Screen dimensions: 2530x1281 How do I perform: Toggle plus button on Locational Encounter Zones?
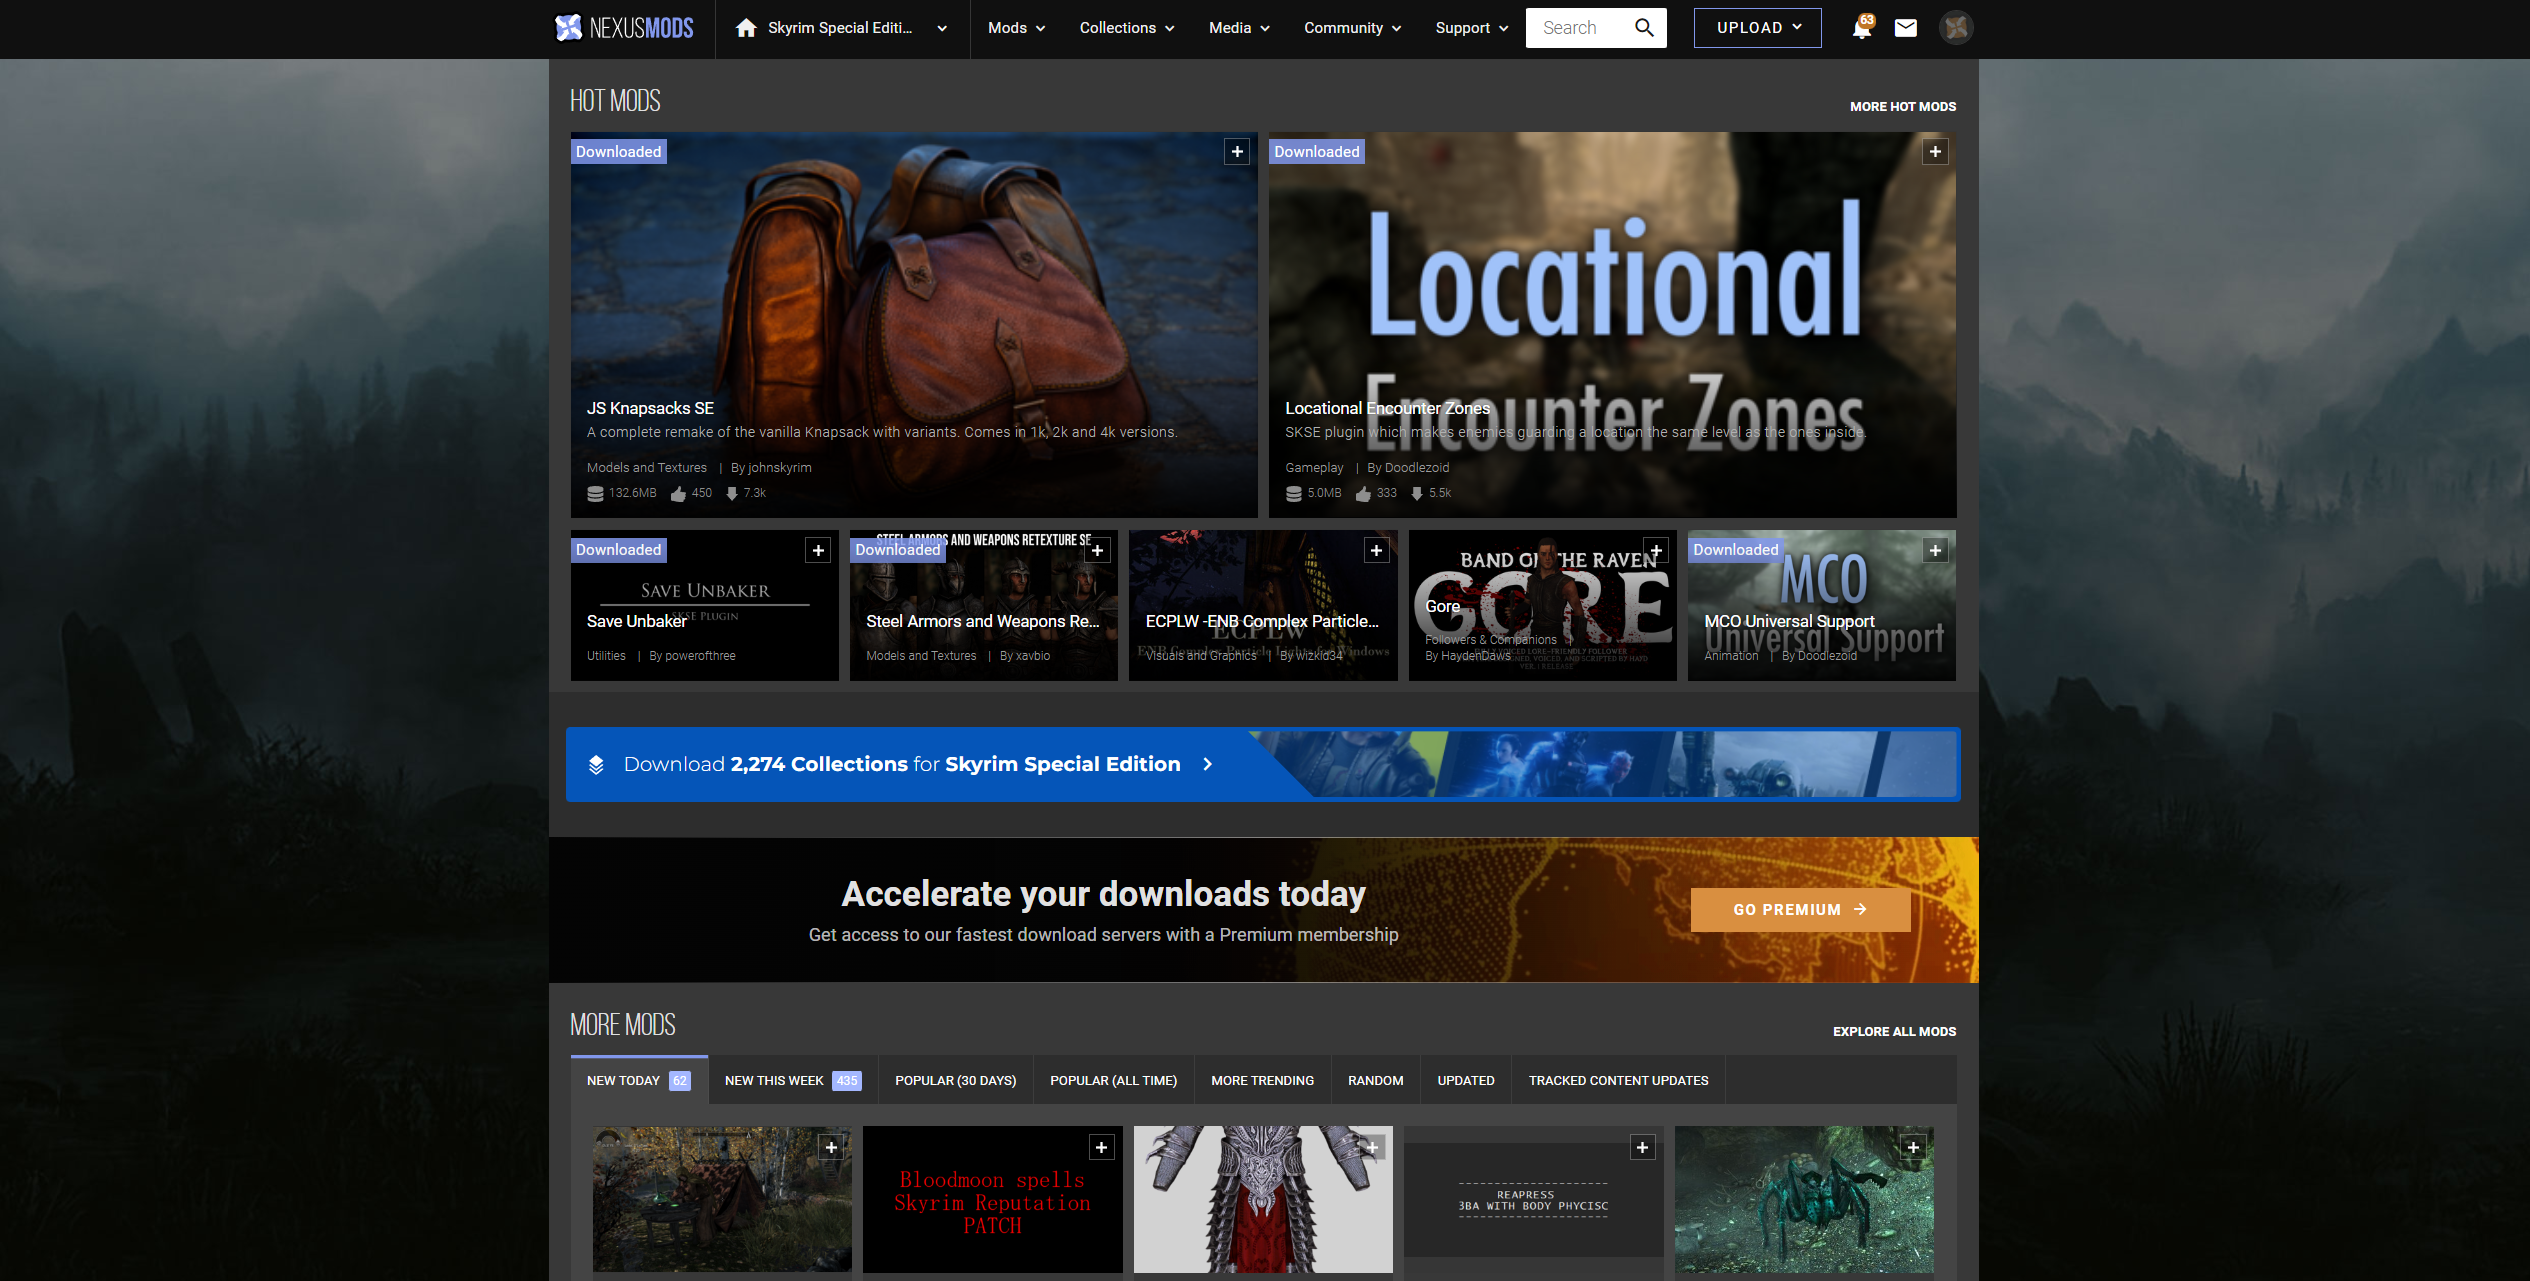[x=1935, y=152]
